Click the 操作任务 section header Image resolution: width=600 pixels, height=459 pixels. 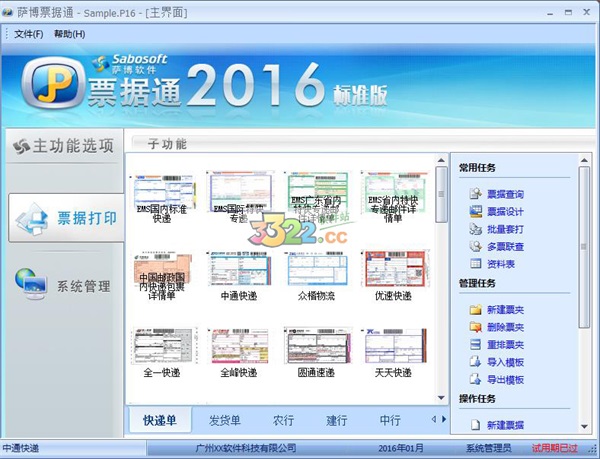(477, 399)
